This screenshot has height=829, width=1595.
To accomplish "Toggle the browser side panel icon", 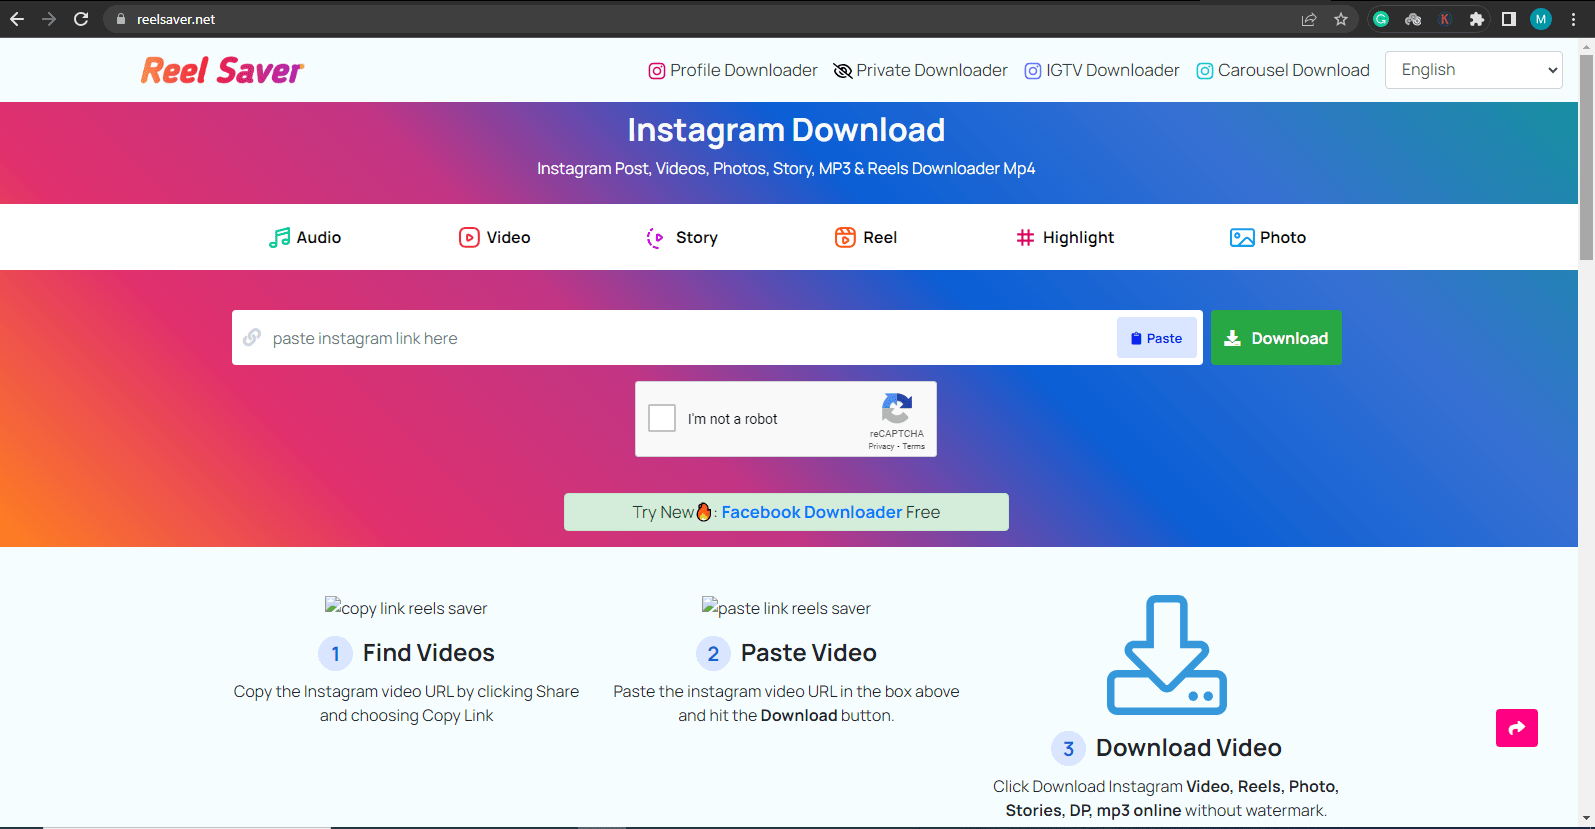I will click(x=1509, y=19).
